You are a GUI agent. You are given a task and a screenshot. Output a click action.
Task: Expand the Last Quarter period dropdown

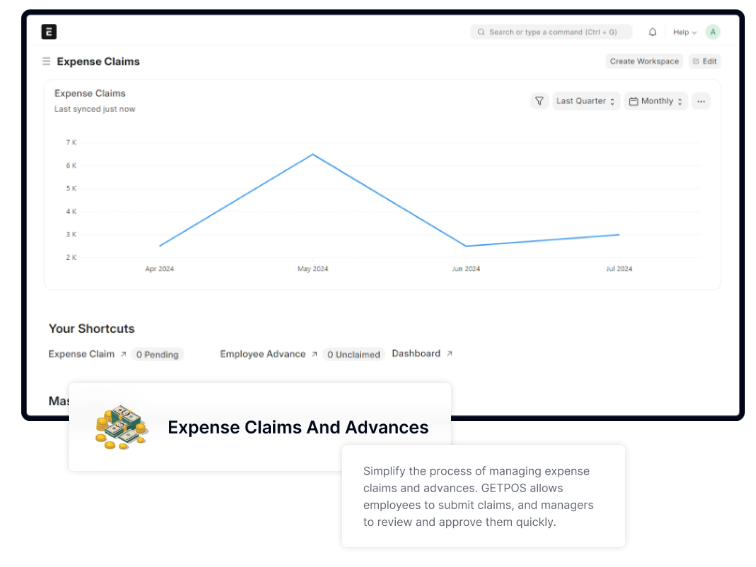(x=586, y=101)
